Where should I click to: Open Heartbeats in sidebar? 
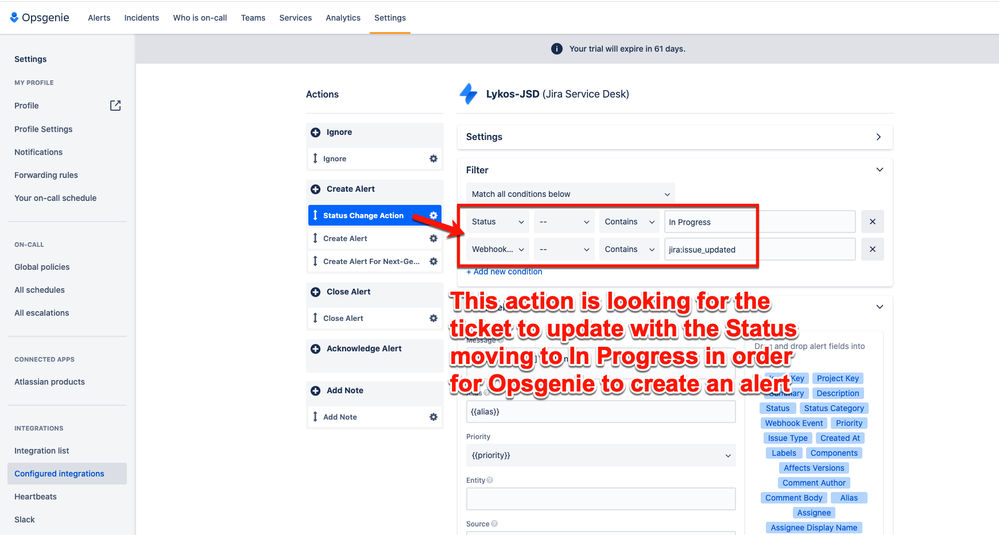click(x=36, y=496)
